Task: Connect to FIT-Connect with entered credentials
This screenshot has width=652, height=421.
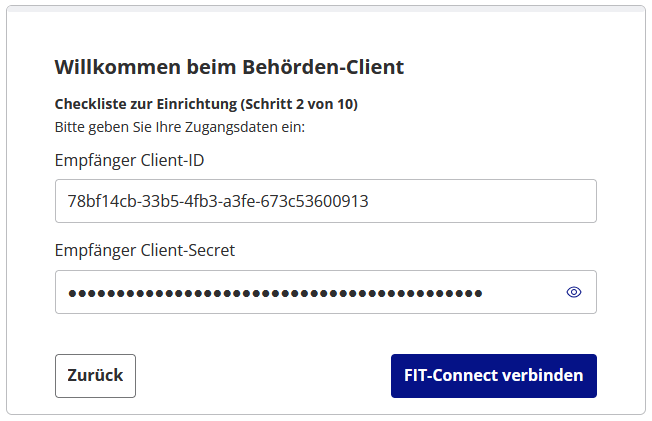Action: pyautogui.click(x=493, y=376)
